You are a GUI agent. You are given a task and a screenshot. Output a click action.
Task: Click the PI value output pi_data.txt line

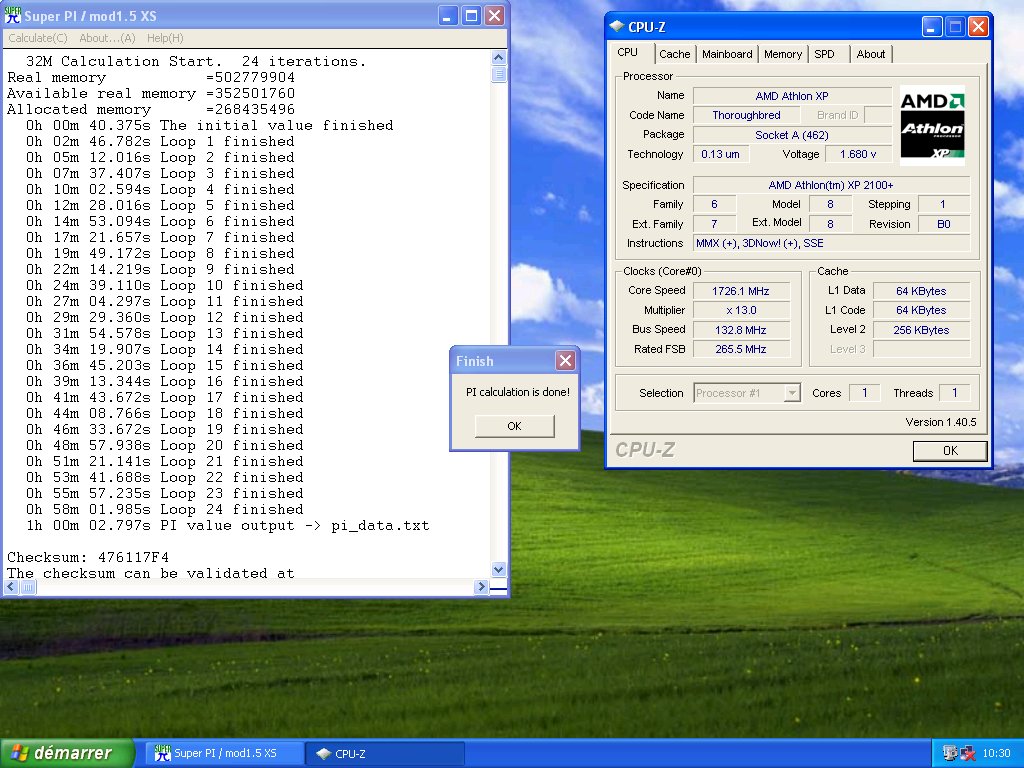[x=228, y=526]
